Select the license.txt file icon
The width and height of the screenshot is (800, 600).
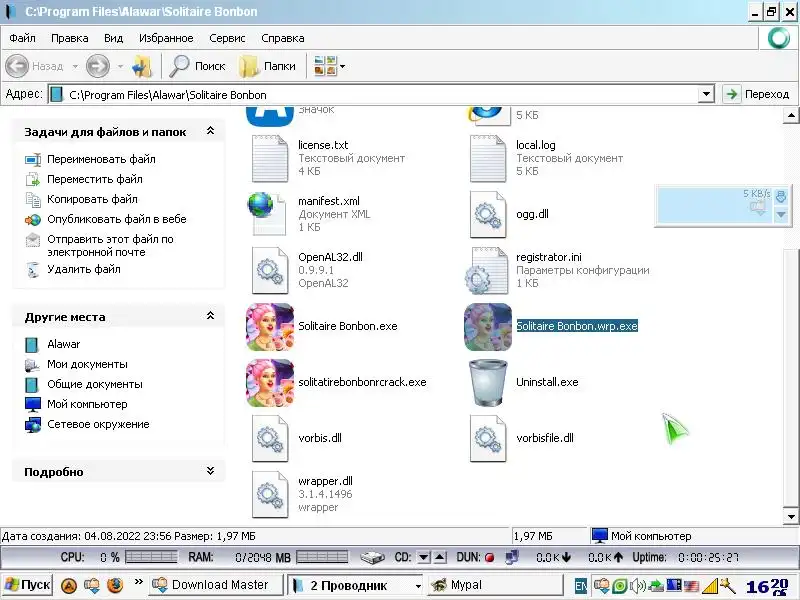(x=270, y=158)
